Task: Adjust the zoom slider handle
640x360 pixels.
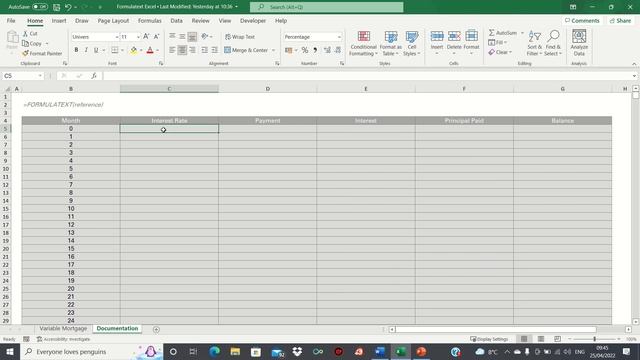Action: [x=594, y=339]
